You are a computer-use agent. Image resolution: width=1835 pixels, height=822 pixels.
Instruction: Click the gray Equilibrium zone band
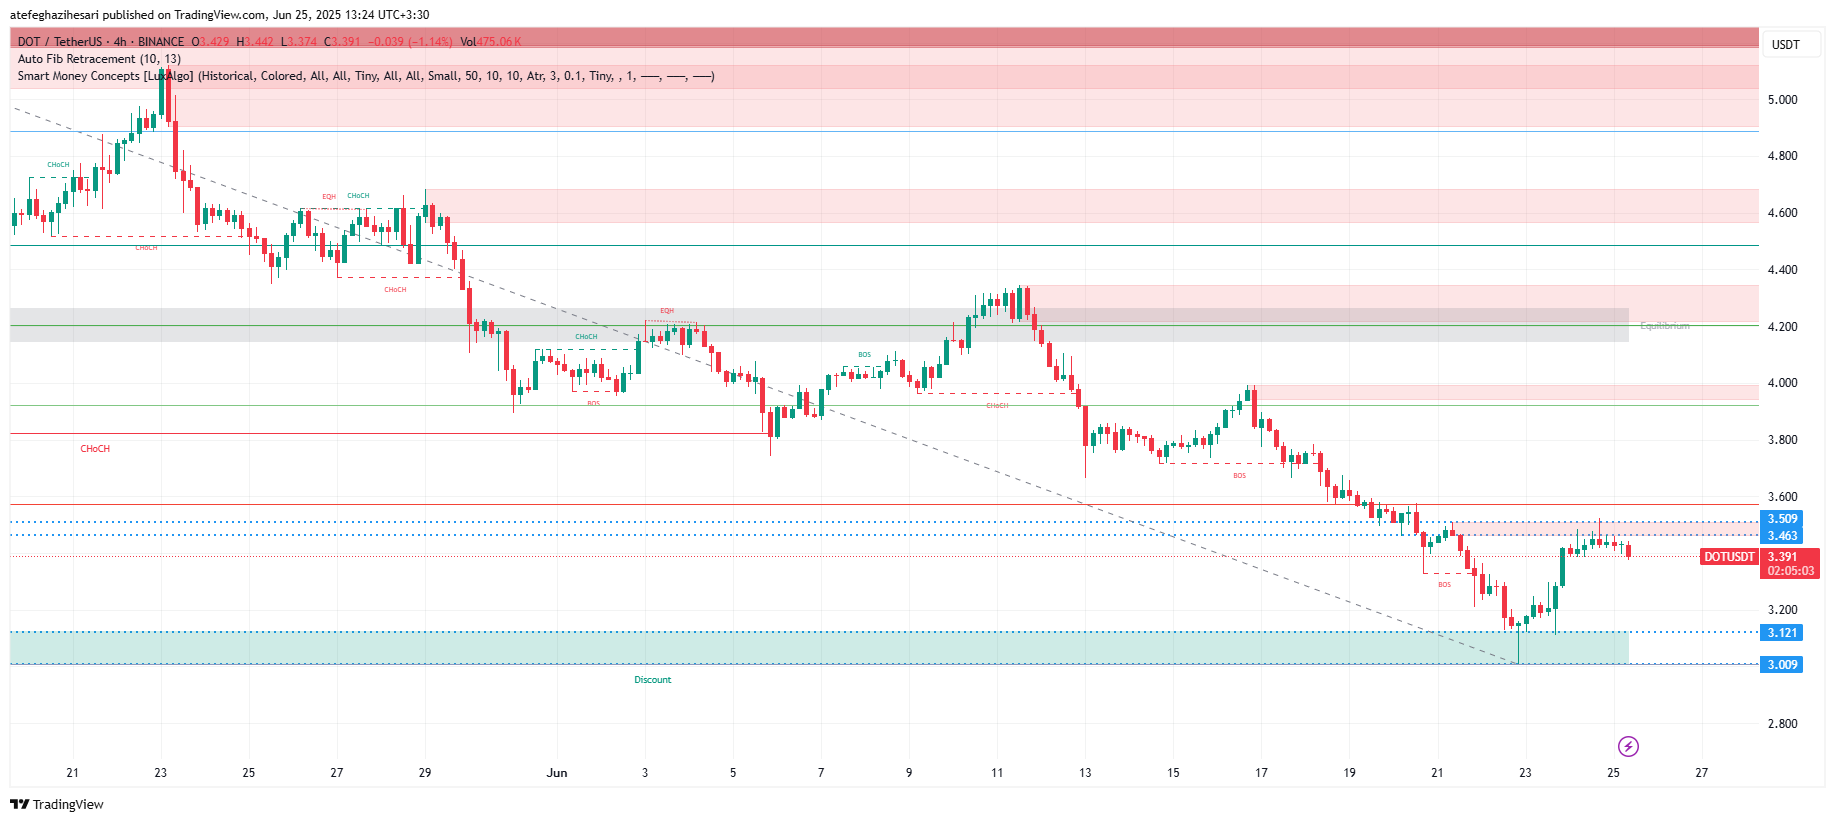819,325
